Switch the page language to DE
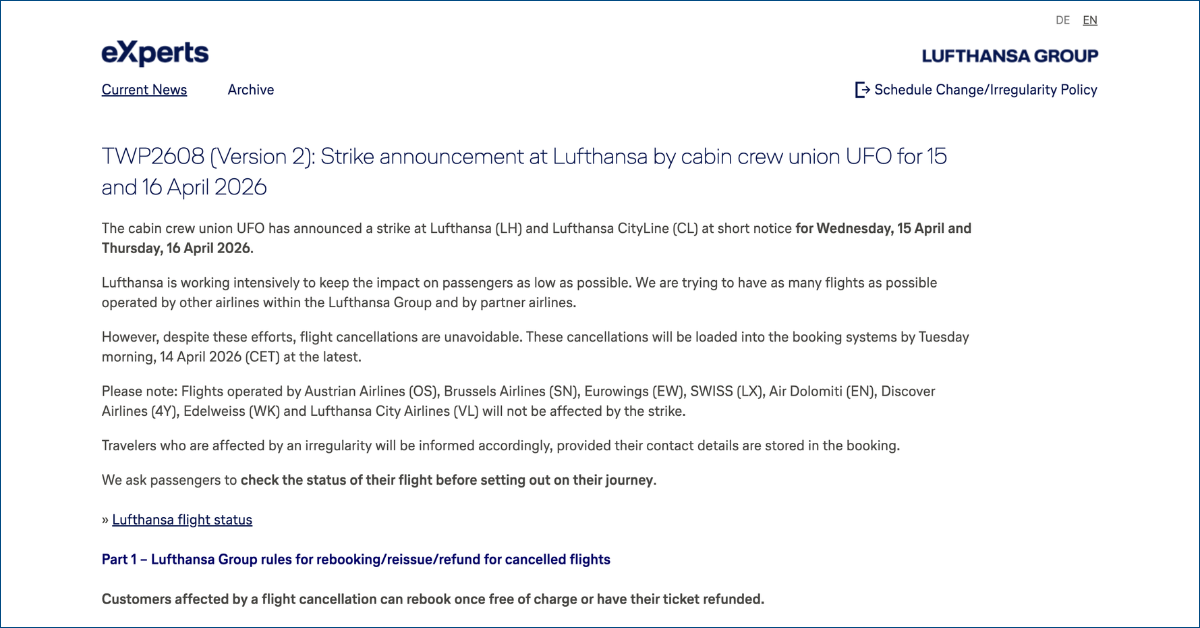This screenshot has width=1200, height=628. click(1062, 20)
